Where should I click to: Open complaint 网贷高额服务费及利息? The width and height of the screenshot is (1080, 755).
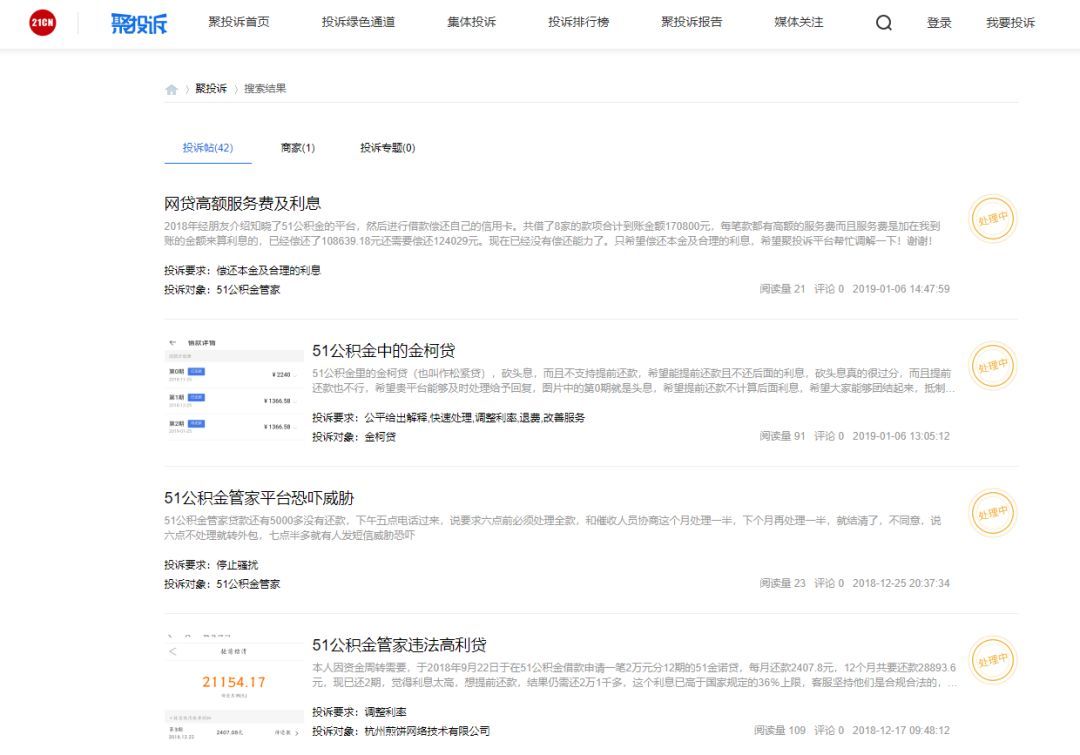click(242, 203)
